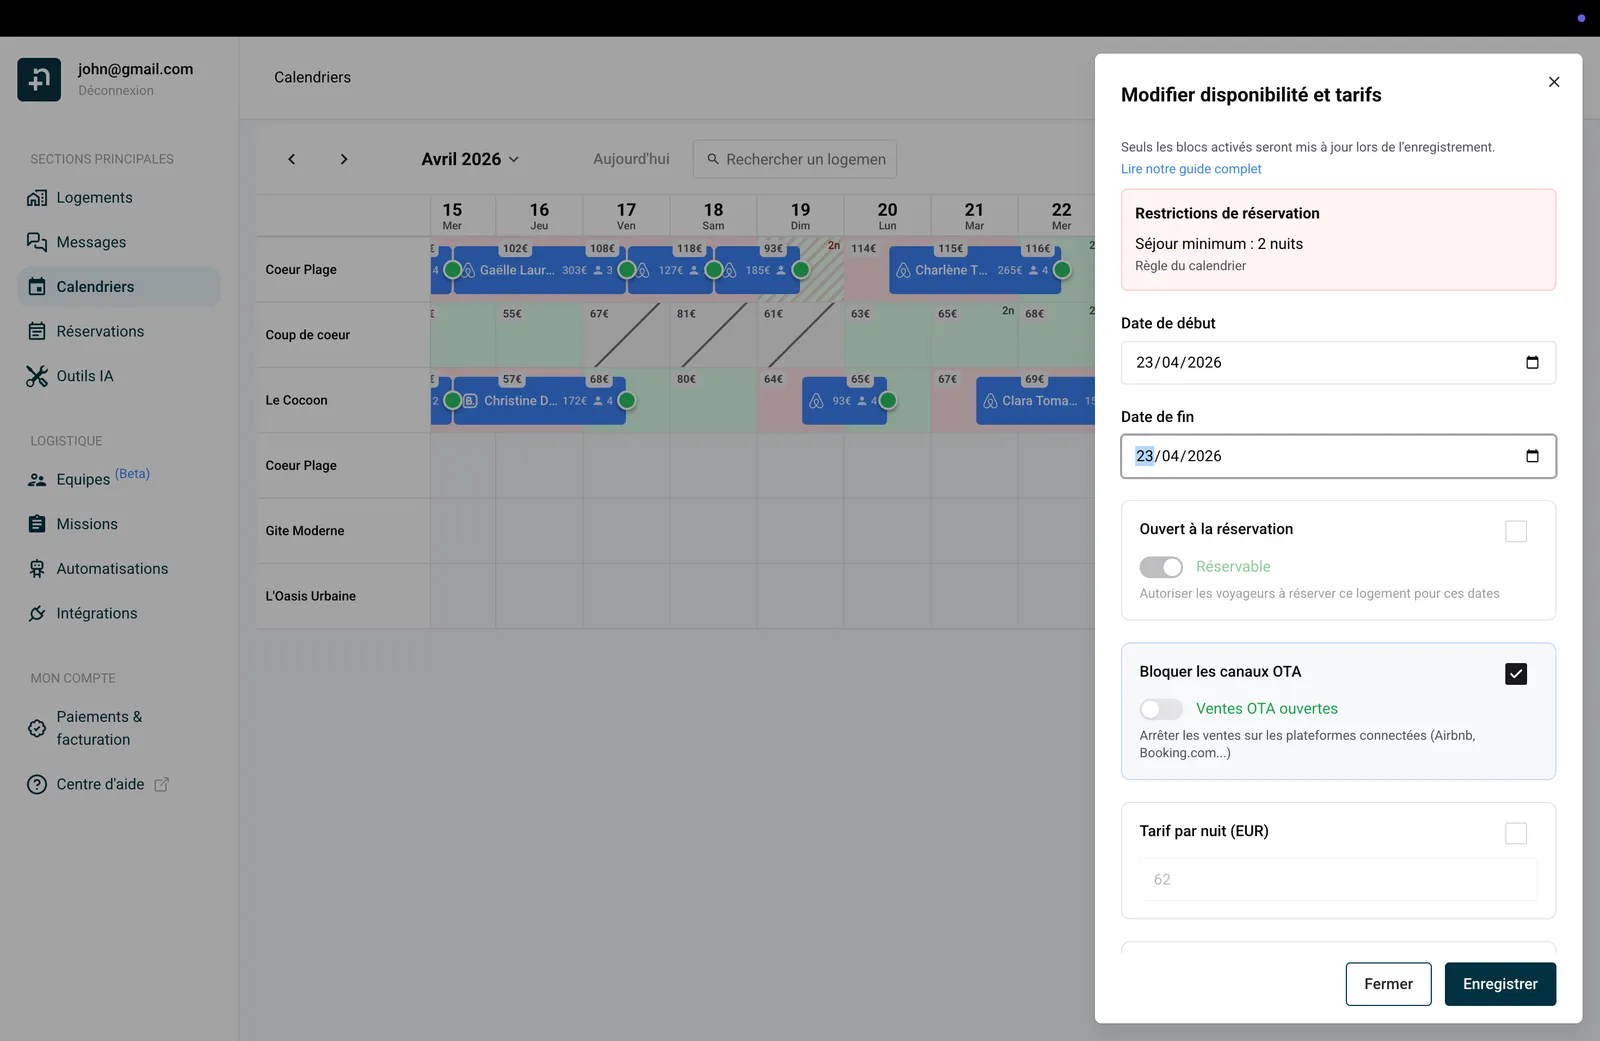Viewport: 1600px width, 1041px height.
Task: Click the Fermer button
Action: pos(1388,984)
